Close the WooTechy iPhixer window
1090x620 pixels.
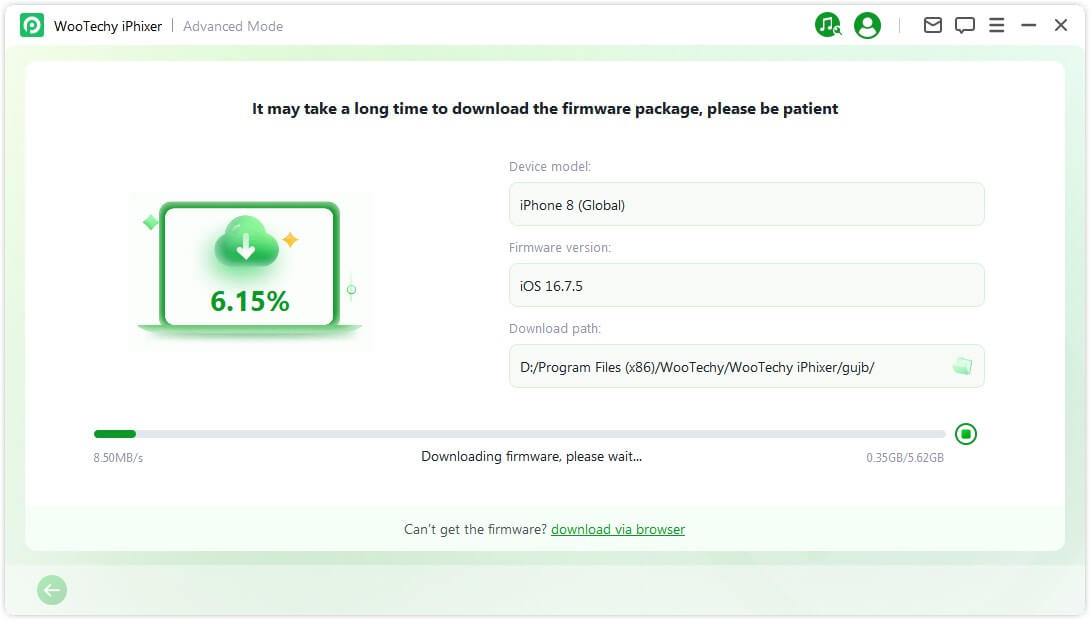tap(1061, 26)
